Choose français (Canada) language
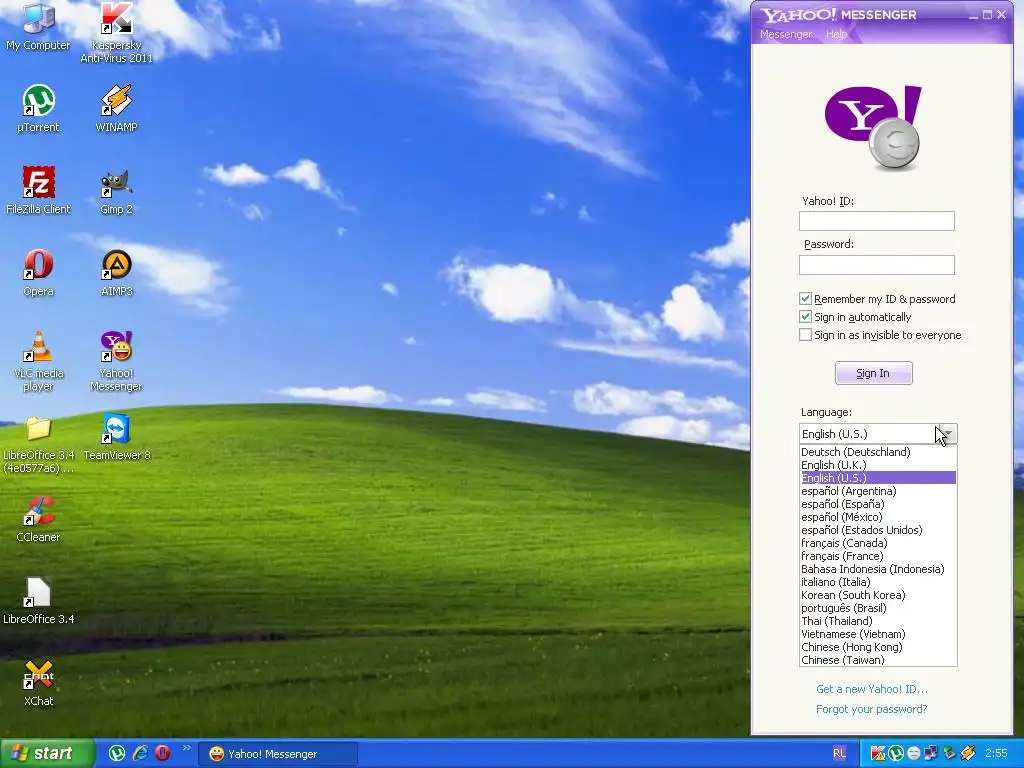This screenshot has width=1024, height=768. 878,543
